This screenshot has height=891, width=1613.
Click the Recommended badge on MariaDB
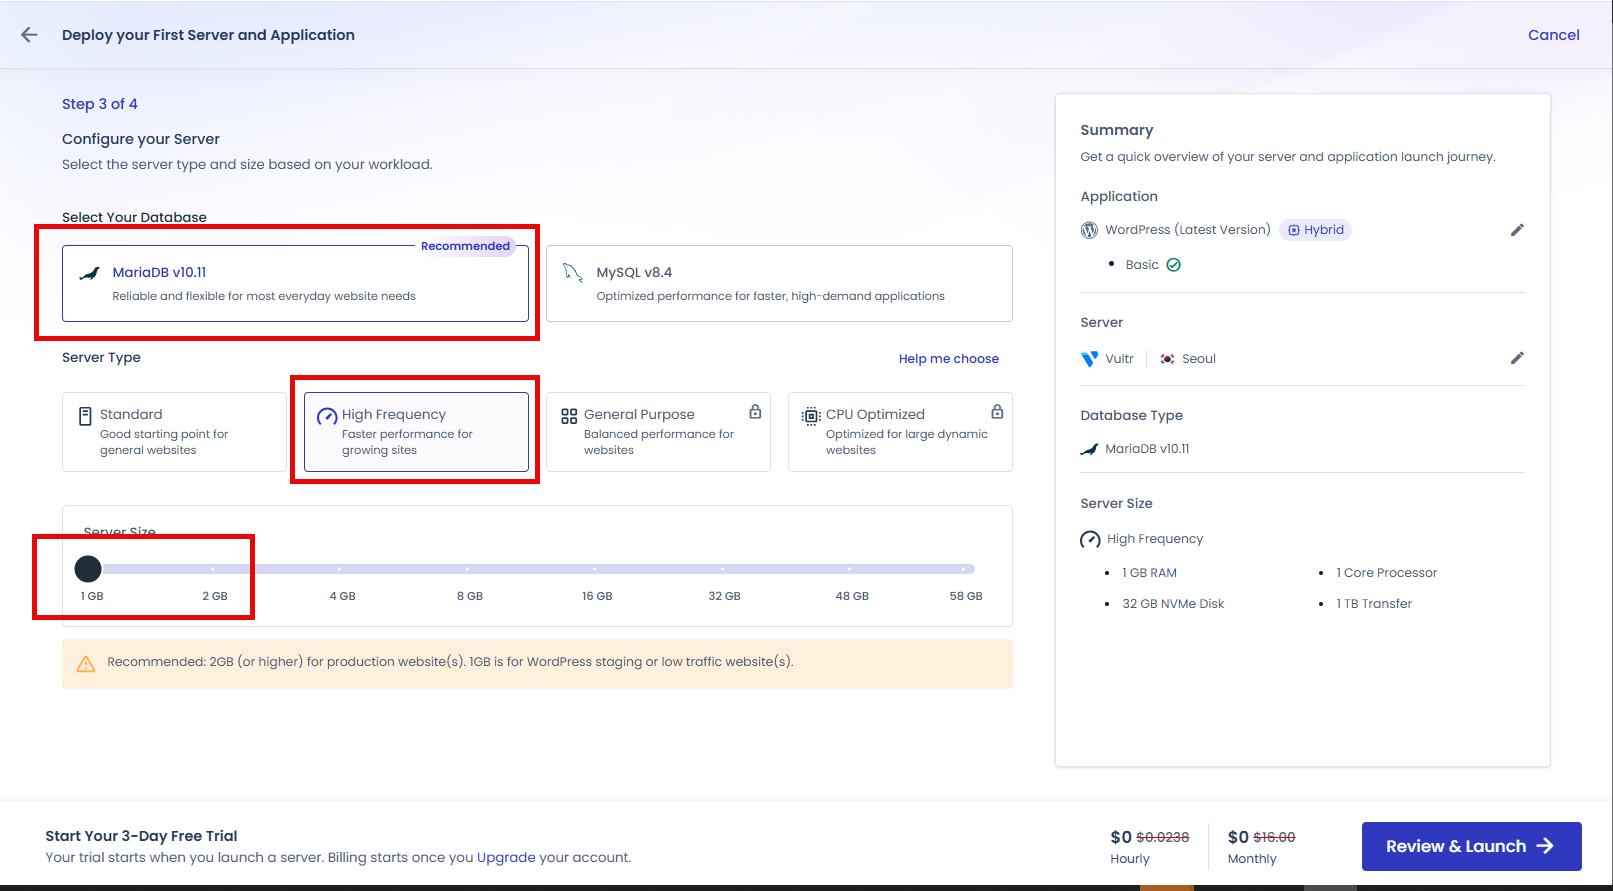coord(465,246)
